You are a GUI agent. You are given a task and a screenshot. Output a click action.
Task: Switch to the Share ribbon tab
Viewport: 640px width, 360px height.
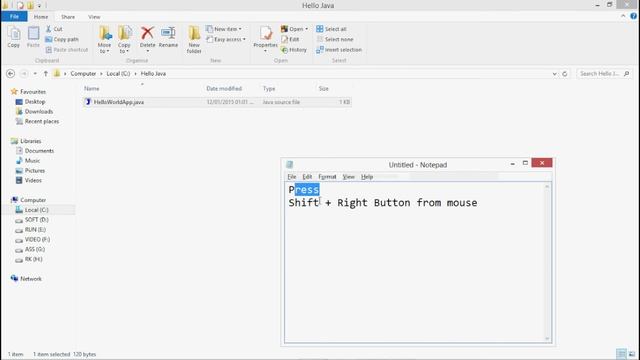click(x=68, y=17)
